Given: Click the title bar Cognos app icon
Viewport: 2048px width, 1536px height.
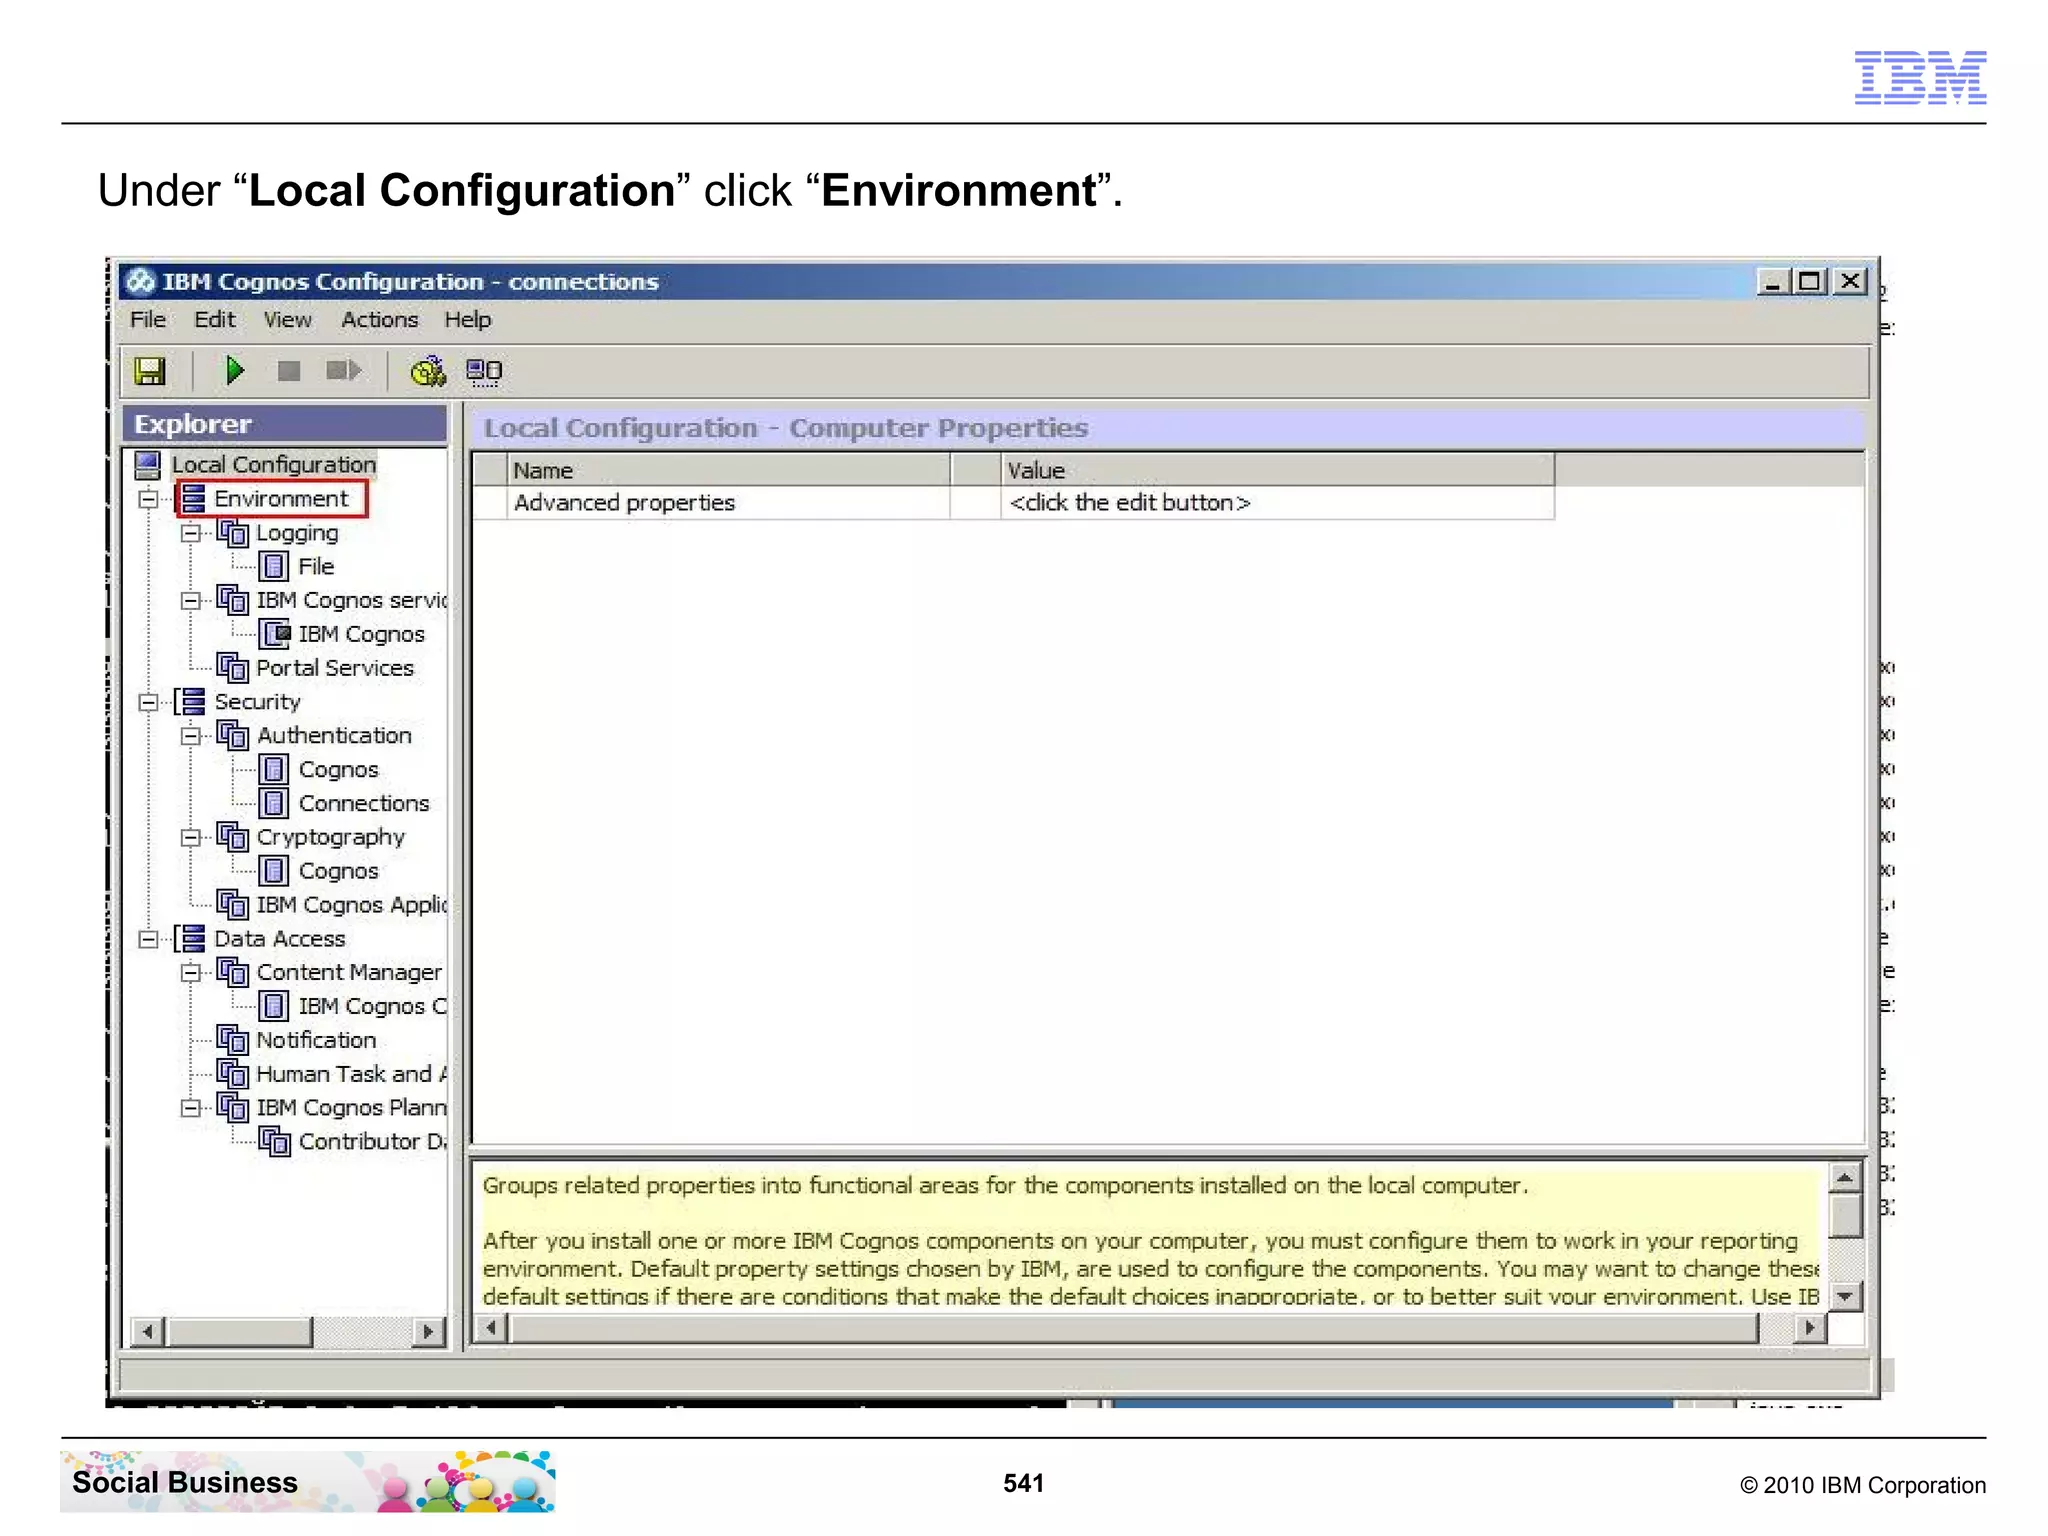Looking at the screenshot, I should tap(141, 282).
